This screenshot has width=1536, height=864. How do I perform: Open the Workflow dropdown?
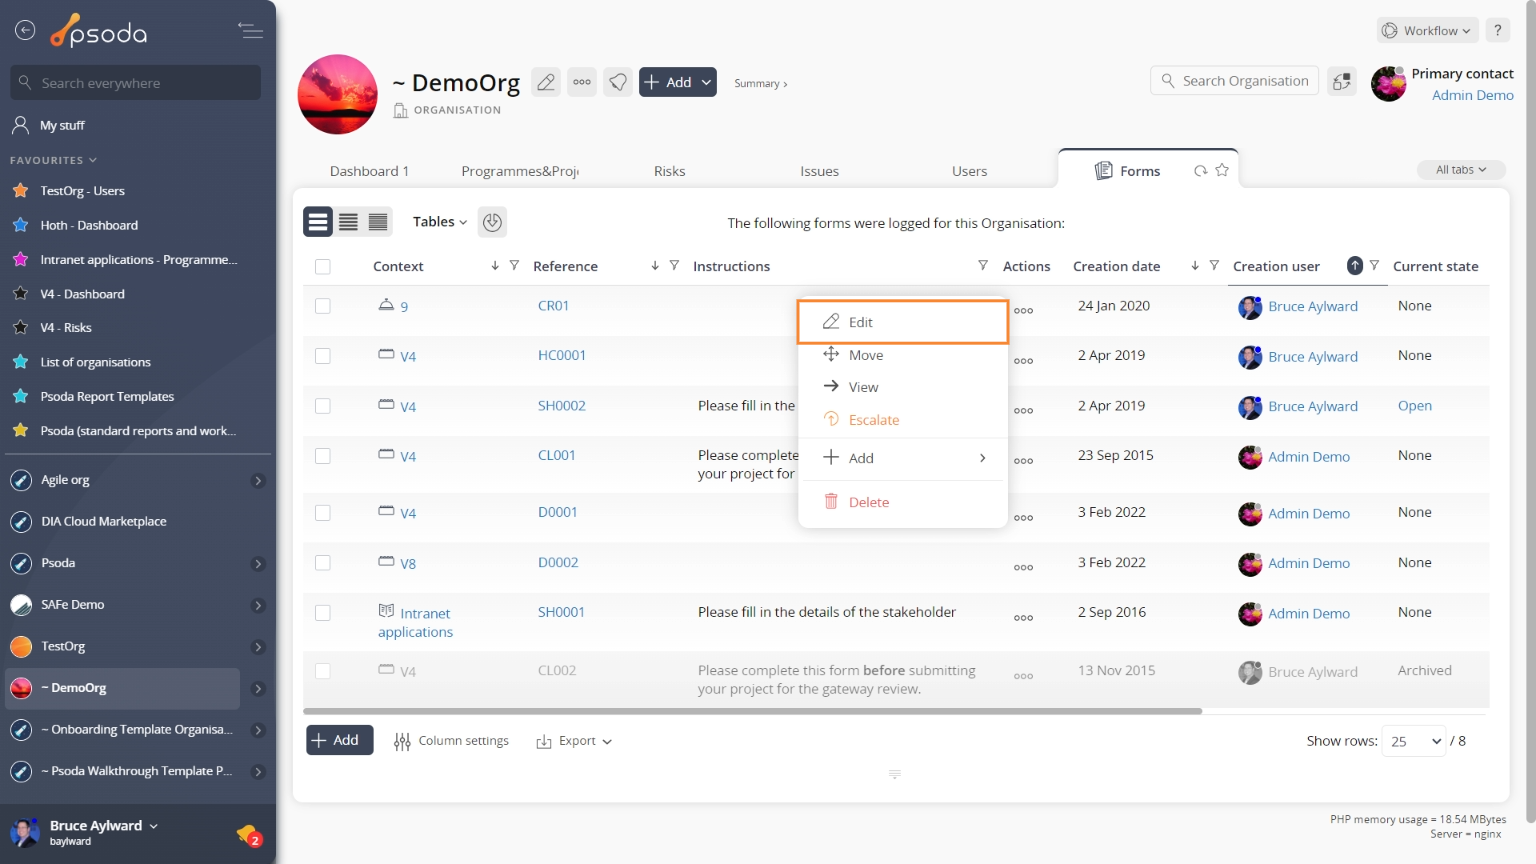click(x=1427, y=30)
